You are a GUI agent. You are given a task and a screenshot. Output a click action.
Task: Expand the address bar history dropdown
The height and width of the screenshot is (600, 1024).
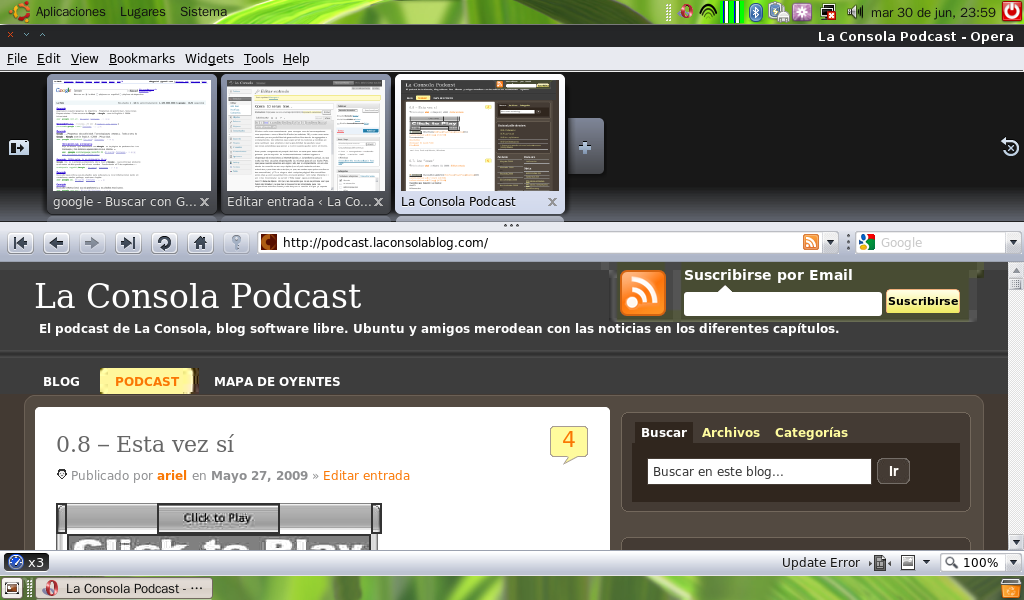[x=830, y=242]
